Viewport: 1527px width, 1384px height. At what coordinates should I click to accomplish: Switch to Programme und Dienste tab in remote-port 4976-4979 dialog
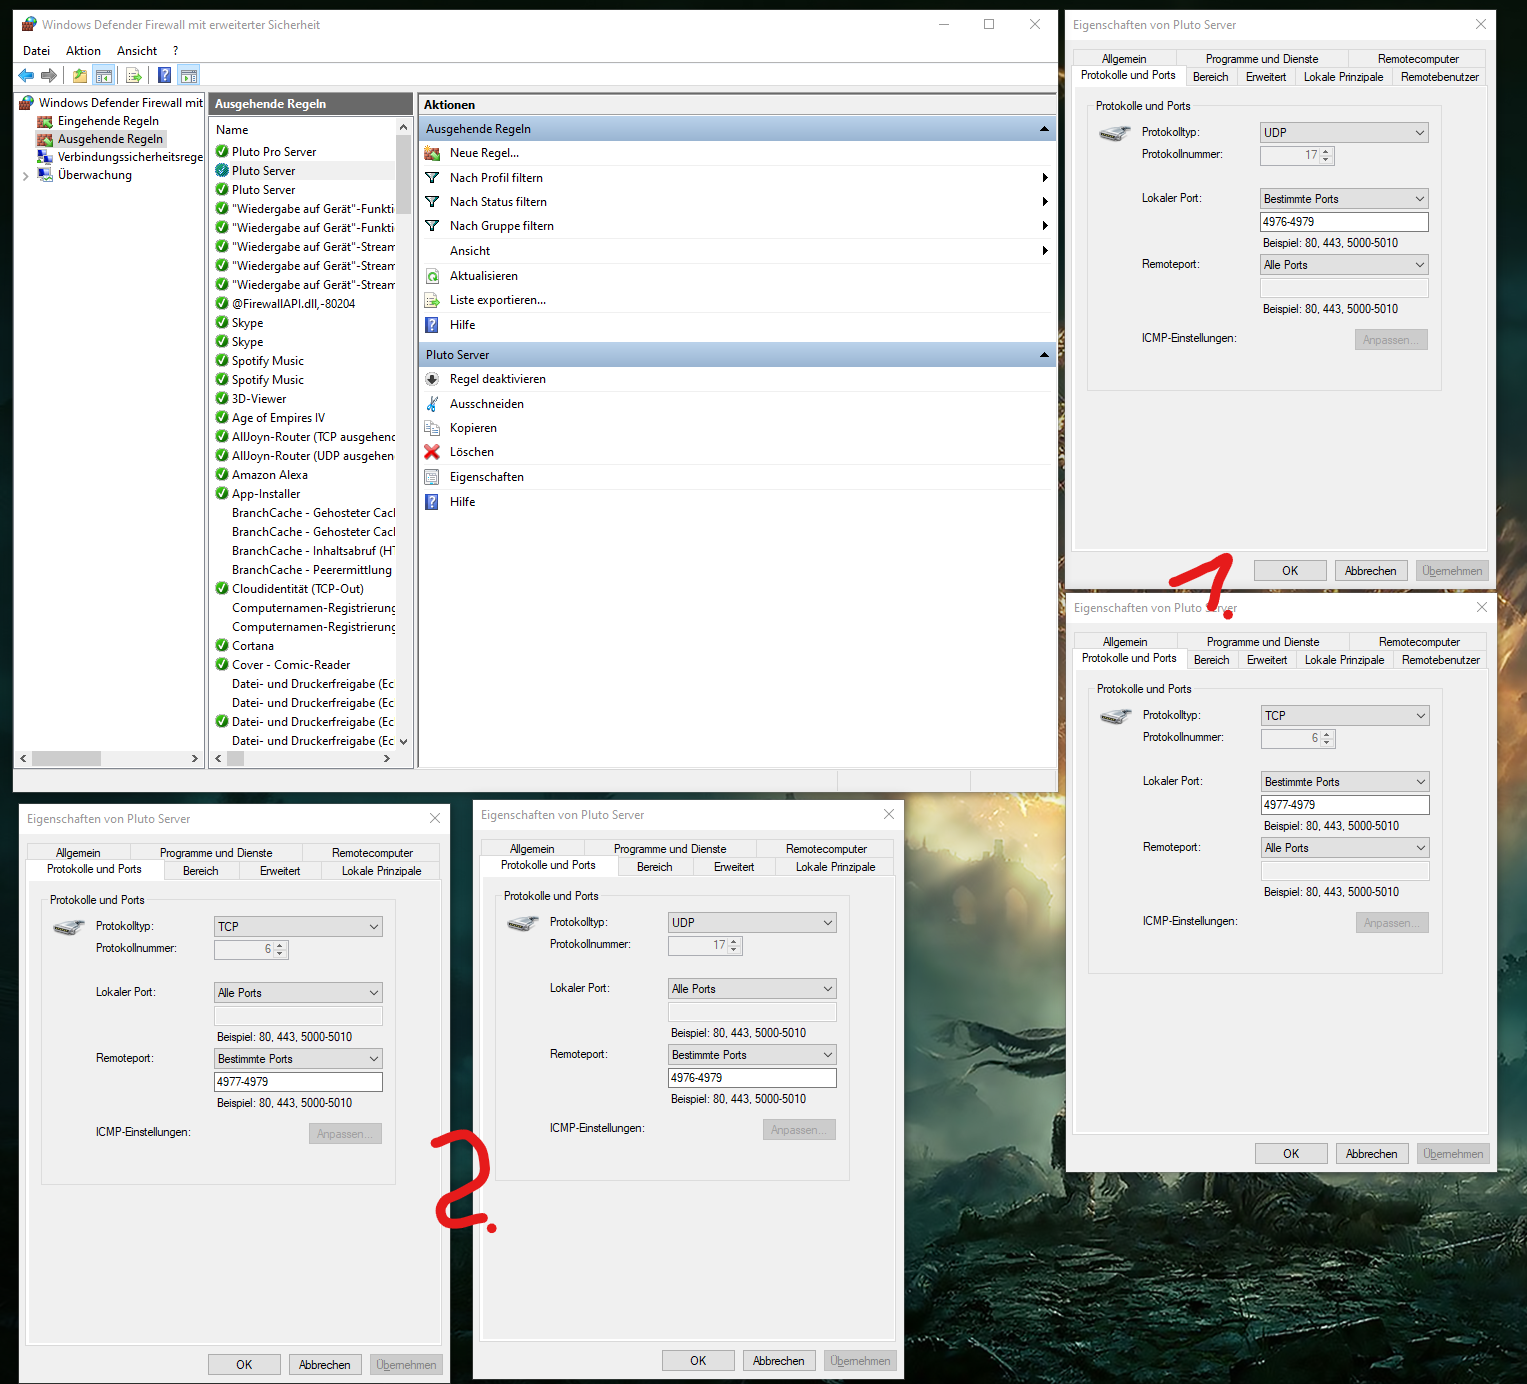pos(670,849)
